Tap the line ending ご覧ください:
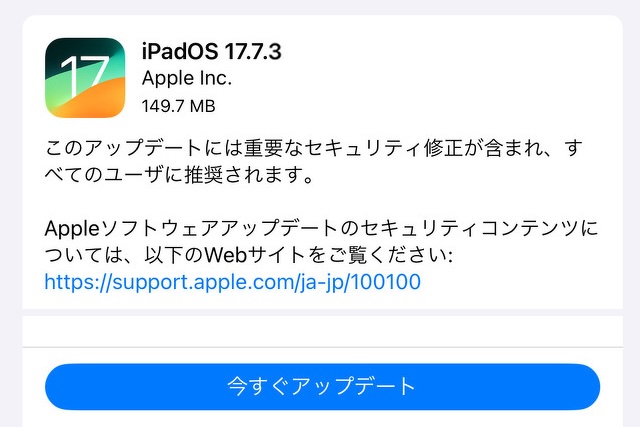Screen dimensions: 640x427 [248, 255]
